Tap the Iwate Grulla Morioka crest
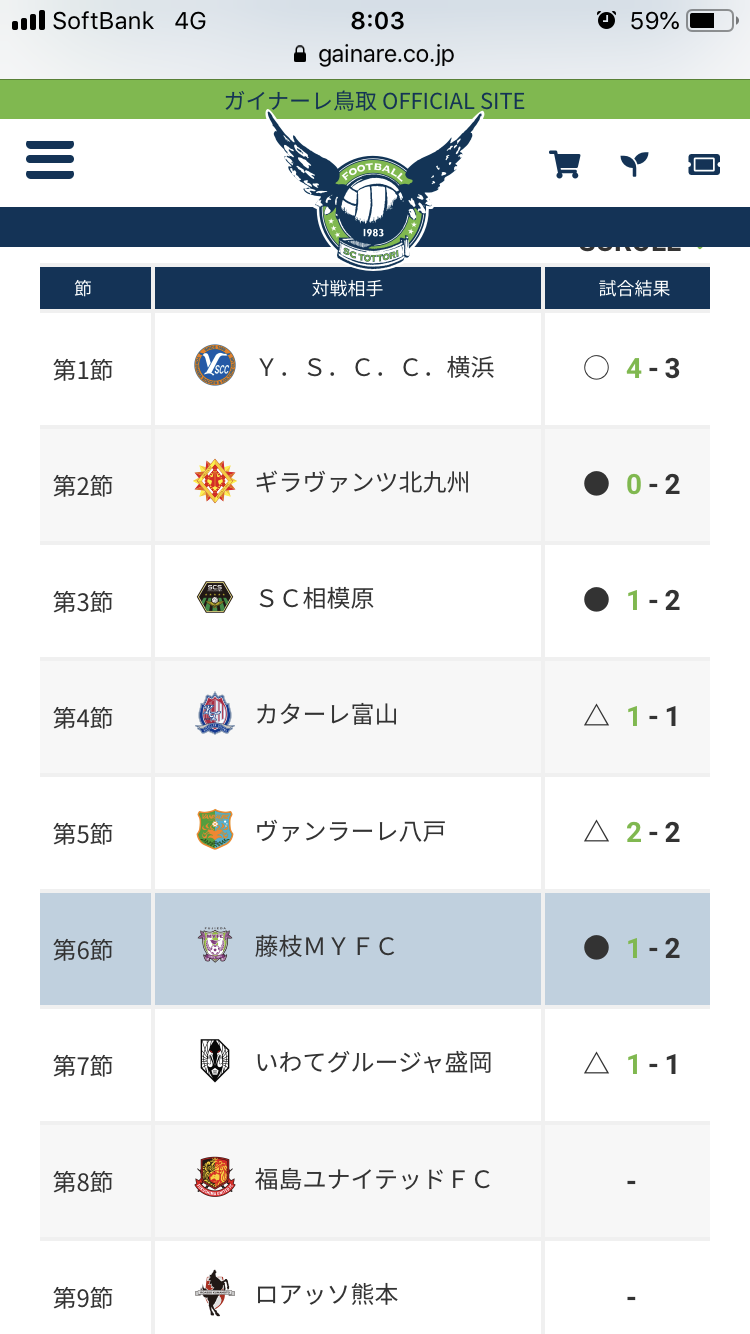This screenshot has height=1334, width=750. 214,1063
